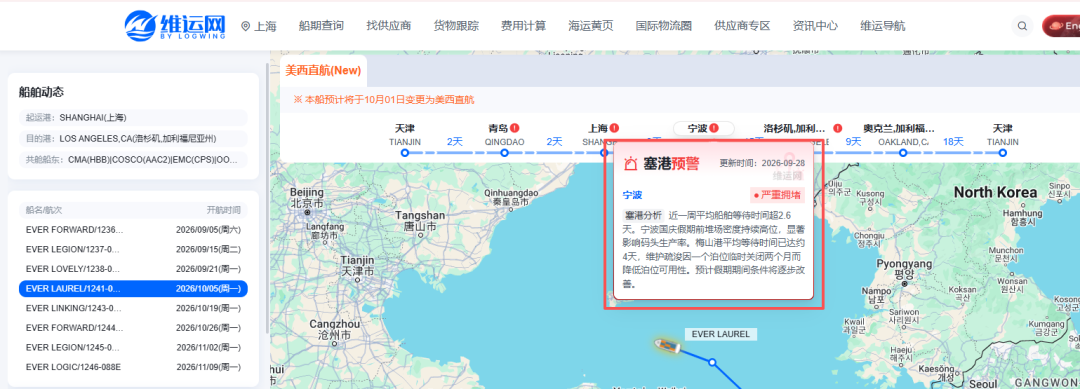Open the 货物跟踪 menu
Viewport: 1080px width, 389px height.
pos(456,26)
